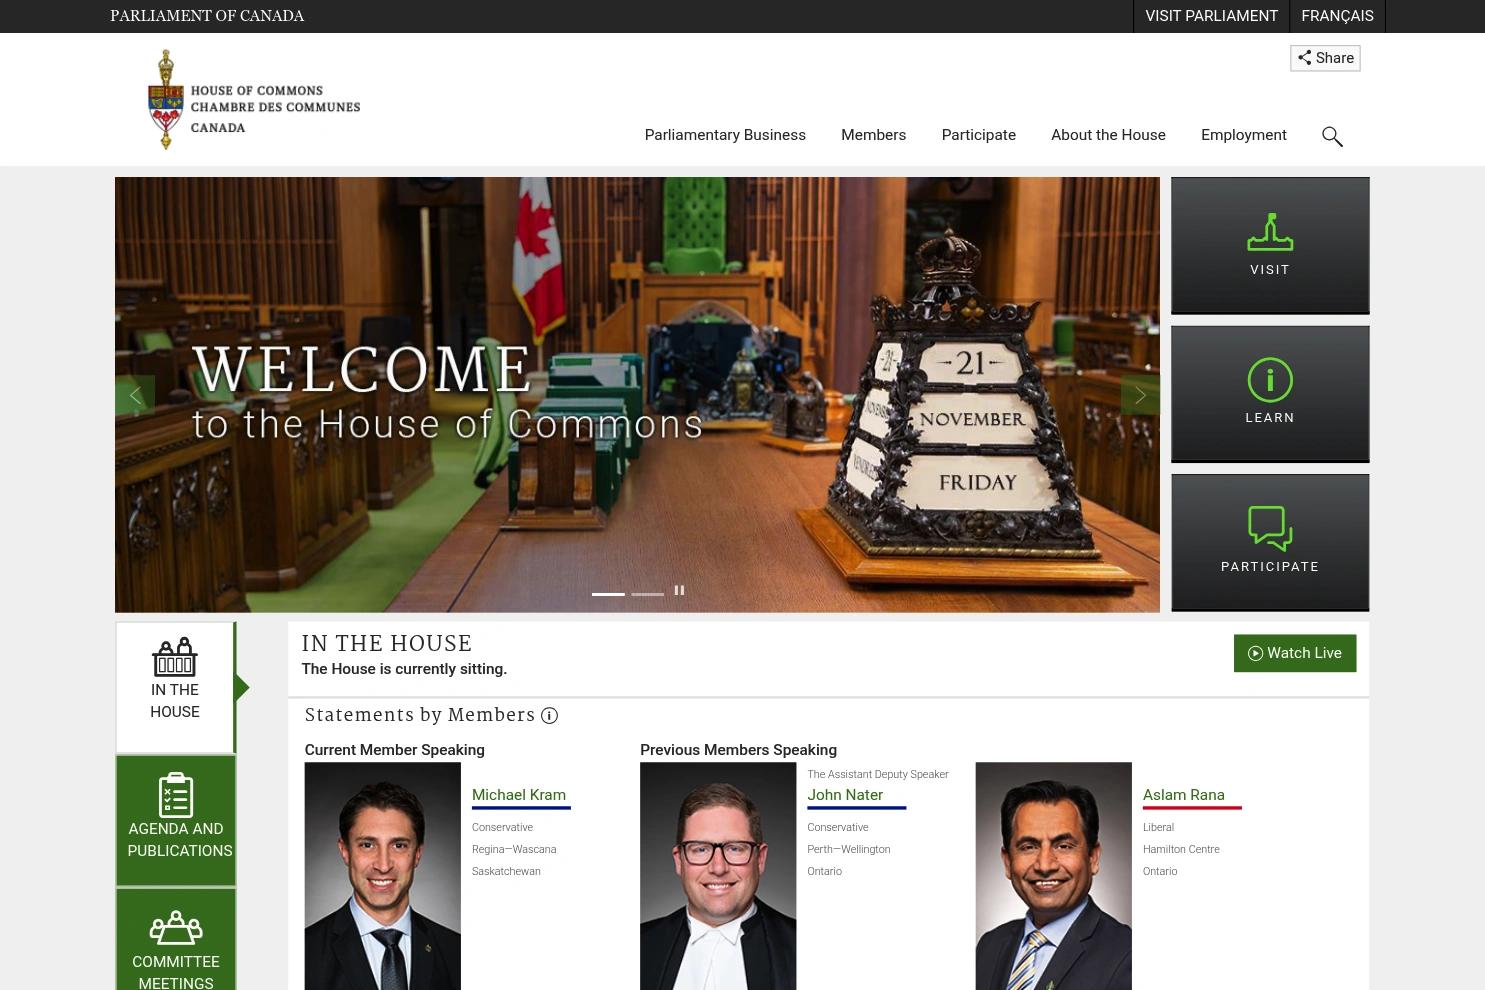Pause the carousel slideshow
Viewport: 1485px width, 990px height.
click(x=679, y=590)
